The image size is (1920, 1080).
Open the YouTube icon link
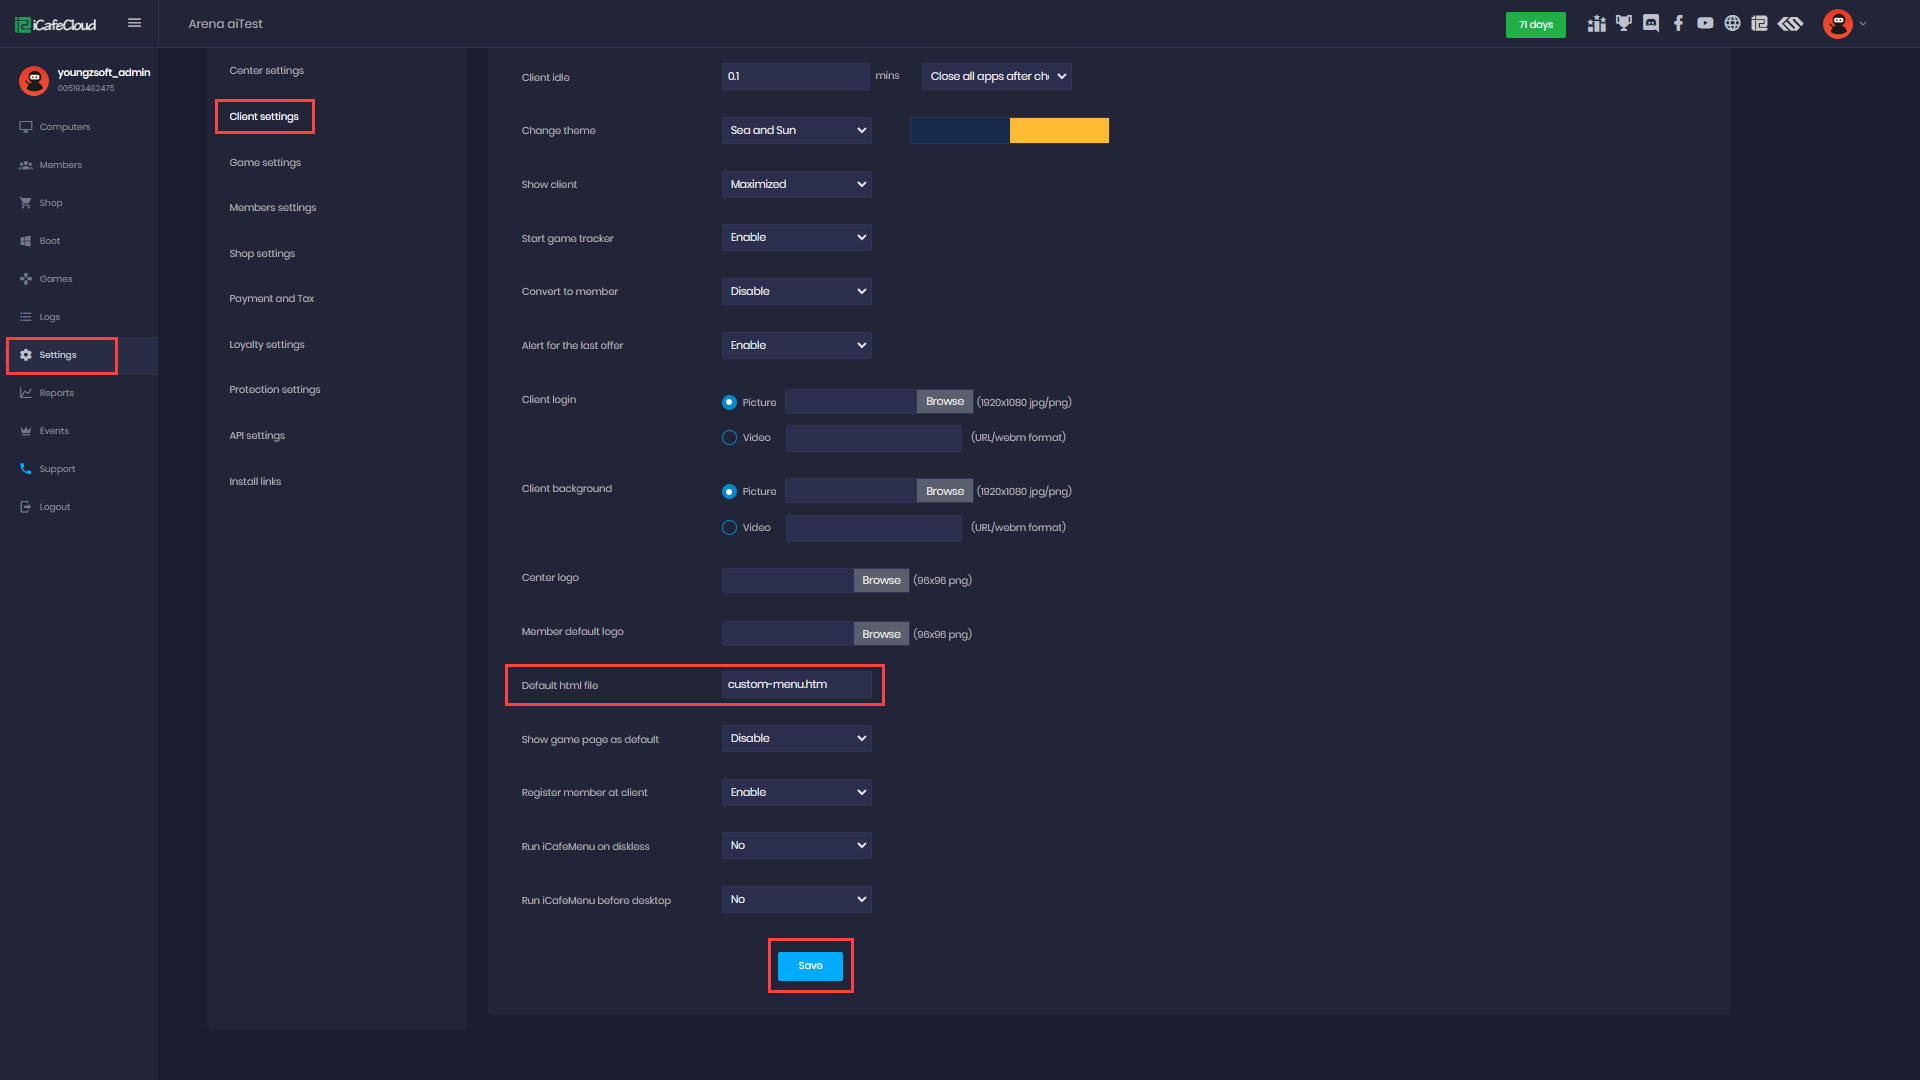click(1705, 24)
